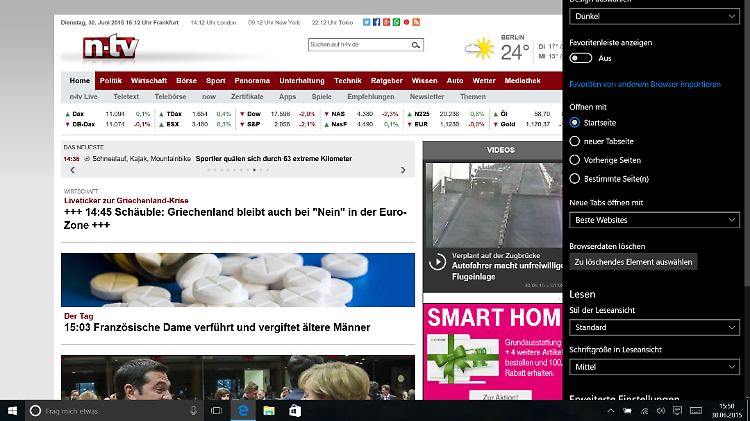The width and height of the screenshot is (750, 421).
Task: Open the Facebook icon in n-tv header
Action: [376, 22]
